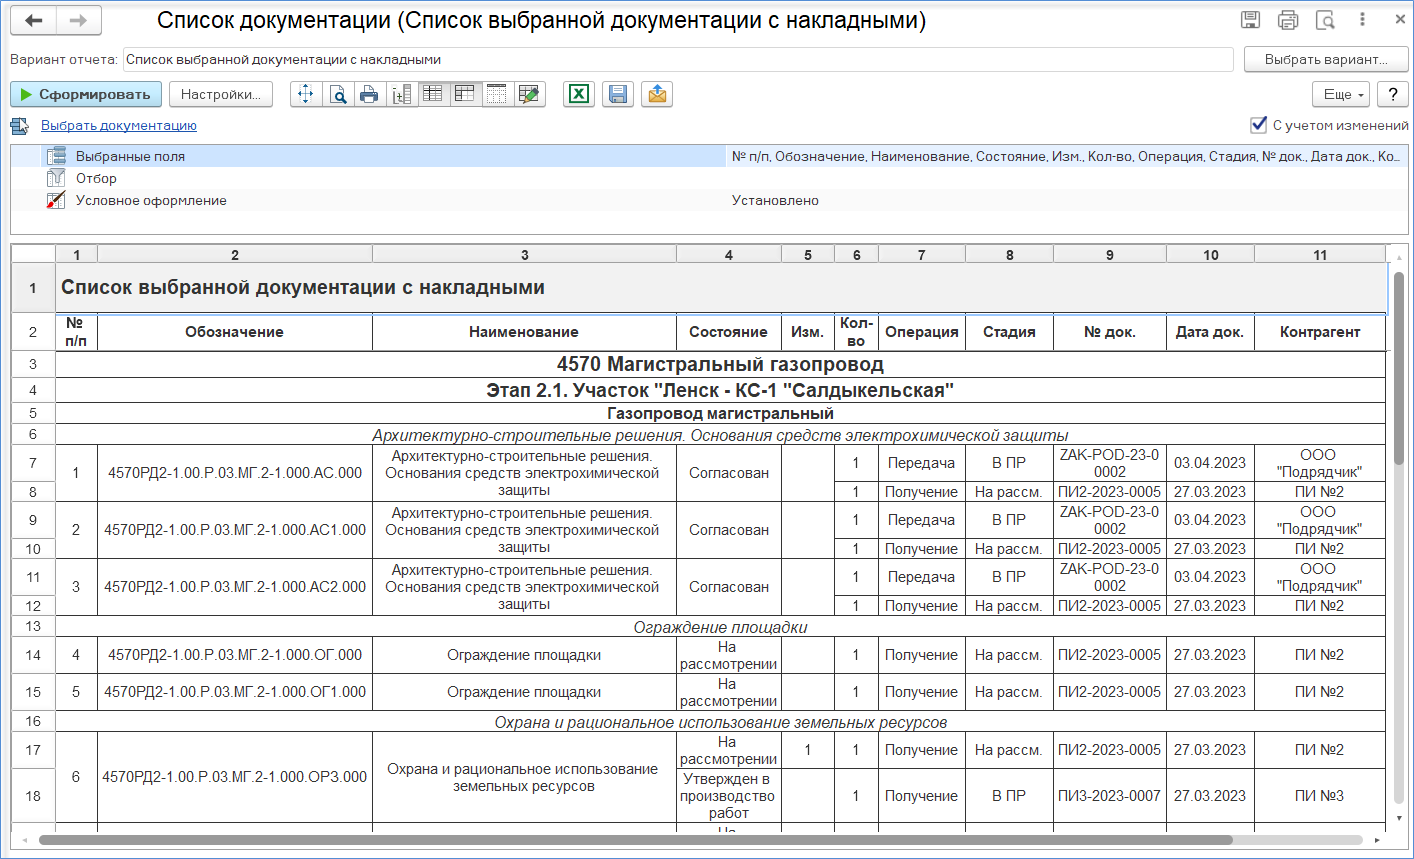
Task: Select the "Условное оформление" settings row
Action: (x=150, y=200)
